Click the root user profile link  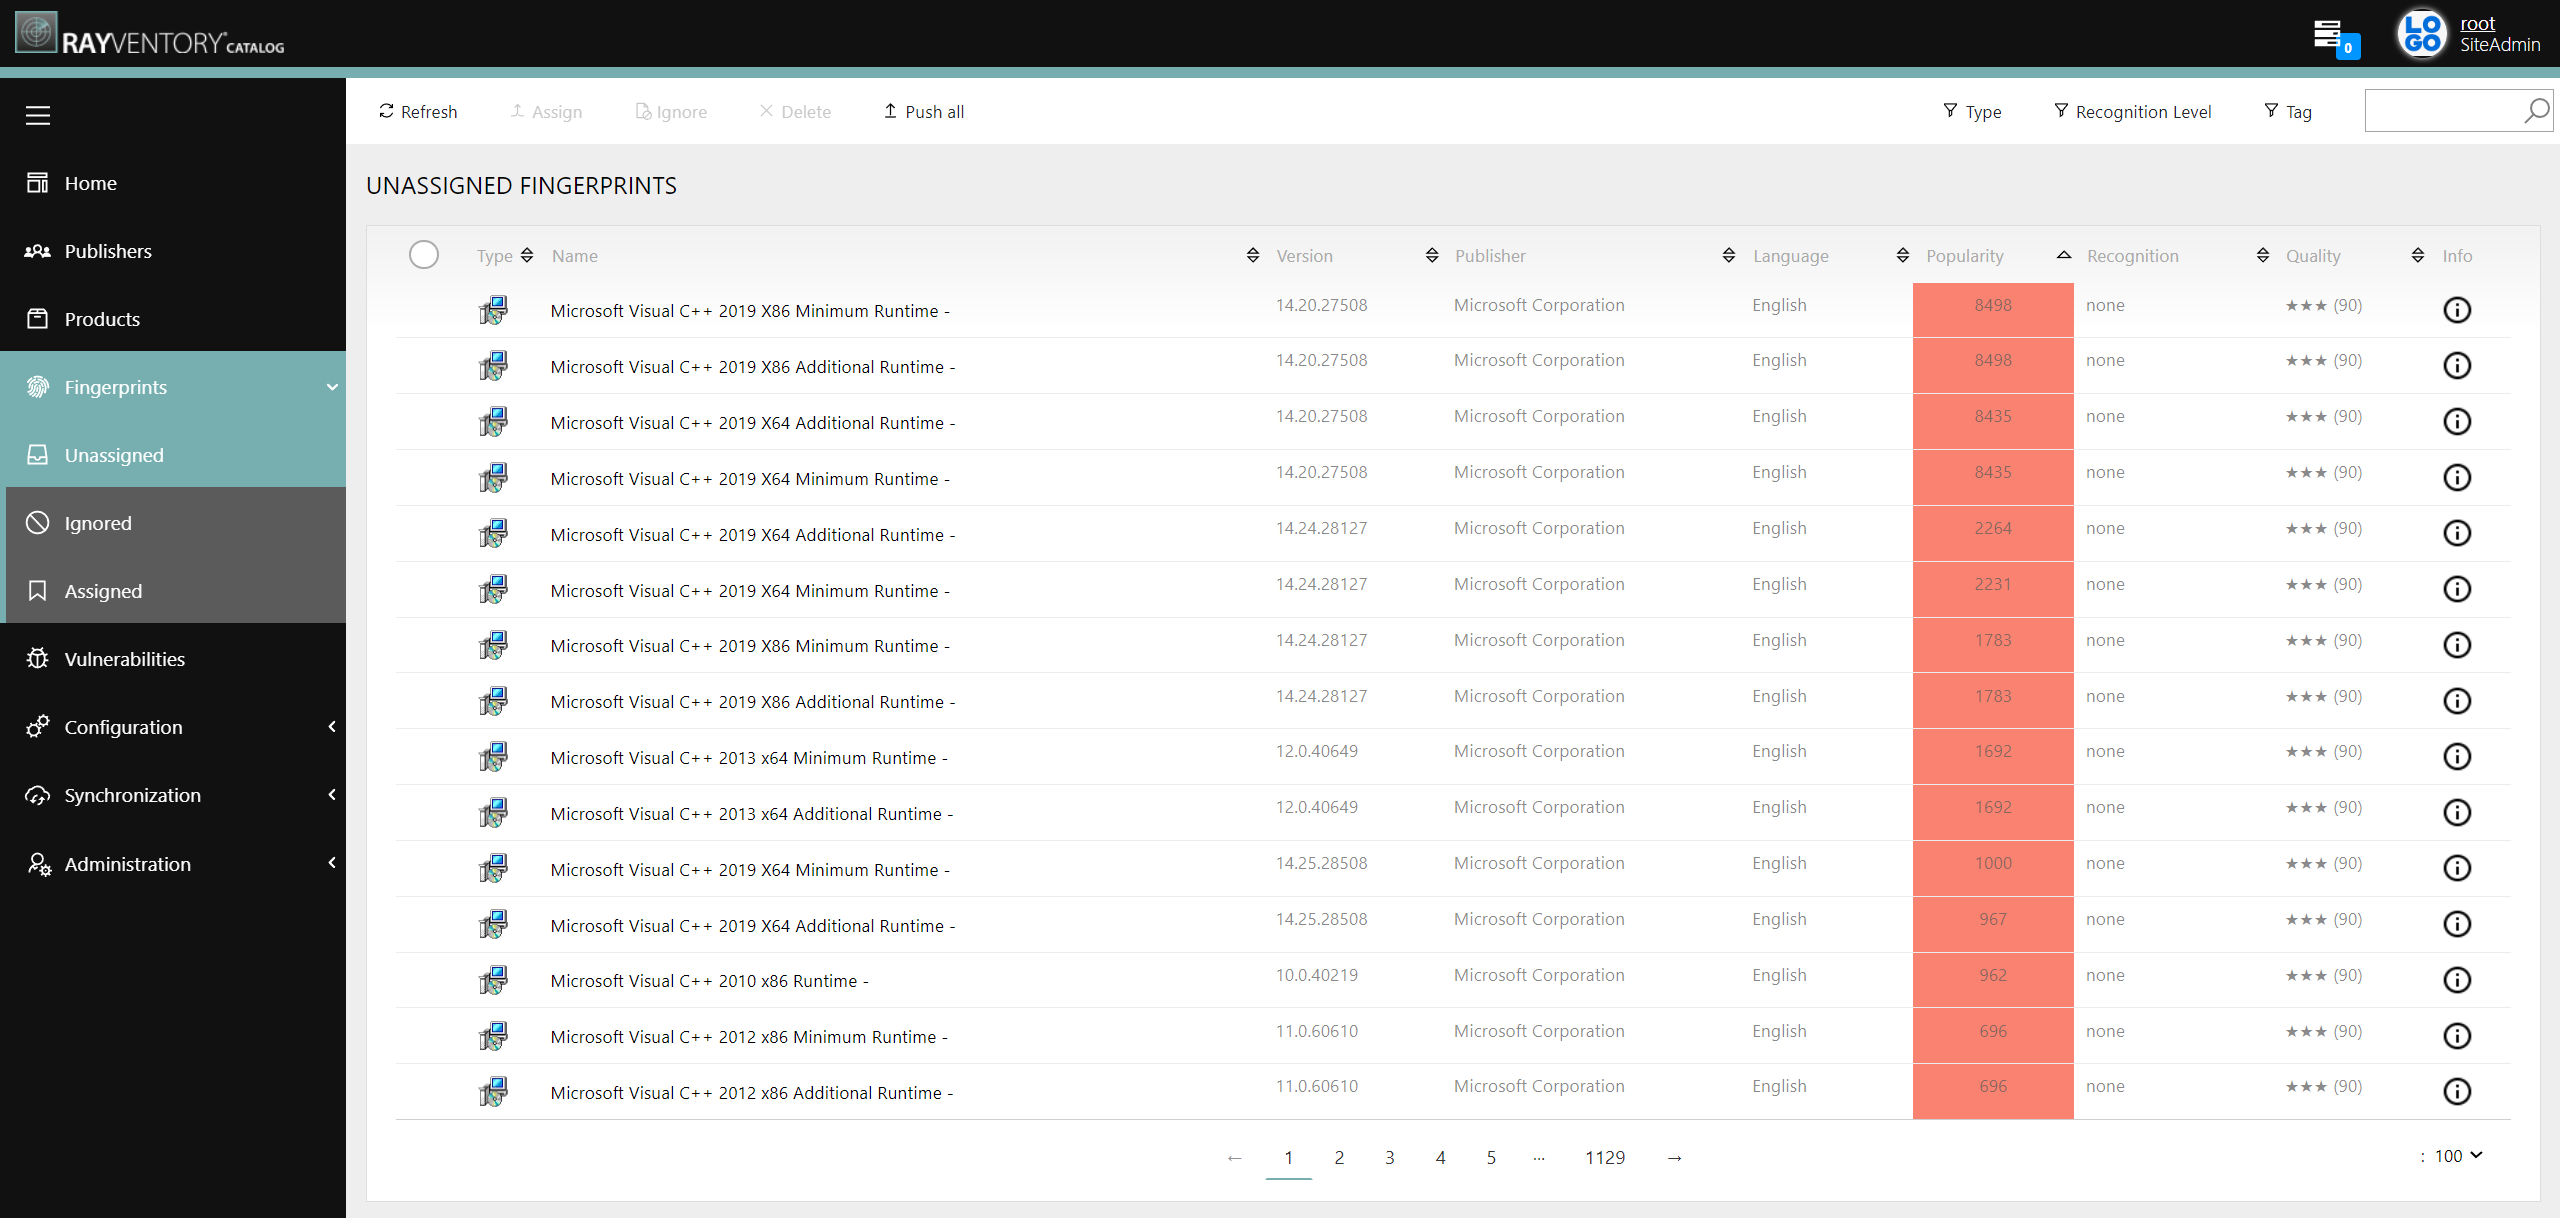coord(2477,24)
